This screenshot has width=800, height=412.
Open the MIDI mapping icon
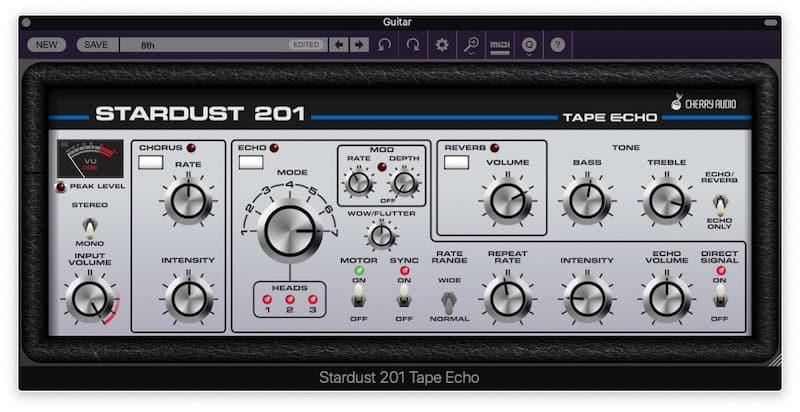(500, 45)
